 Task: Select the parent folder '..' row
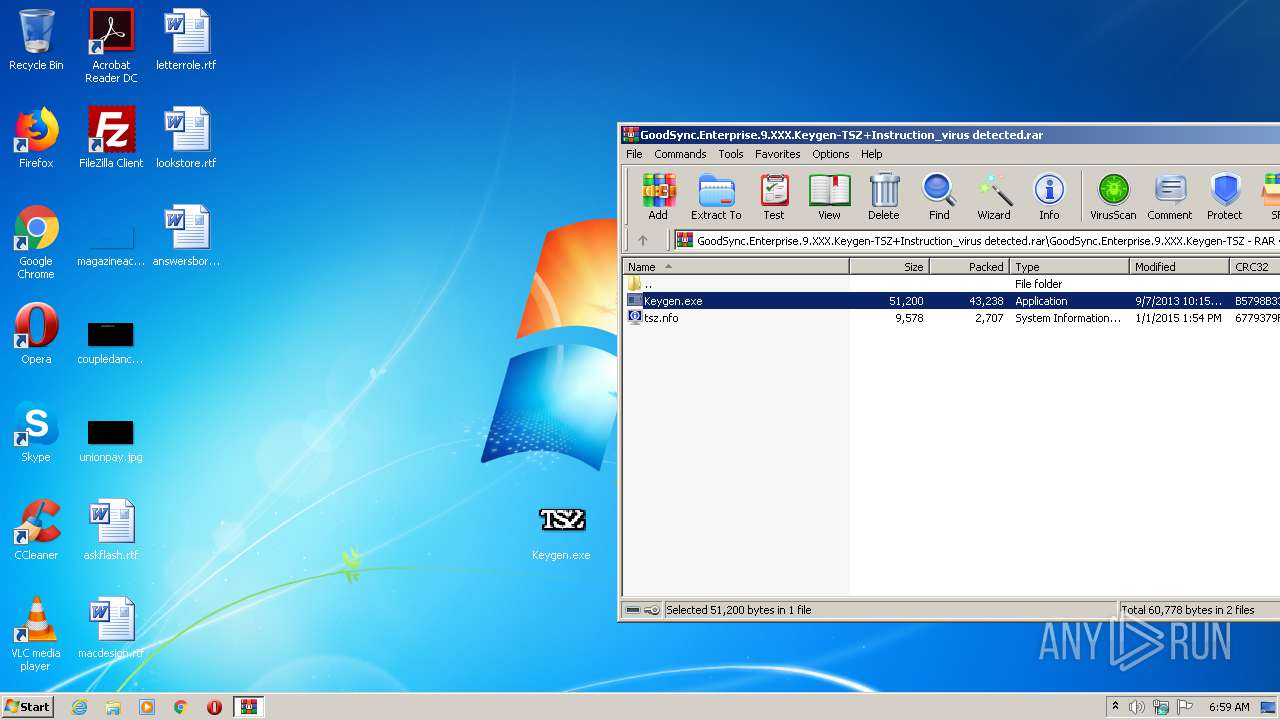click(x=951, y=284)
